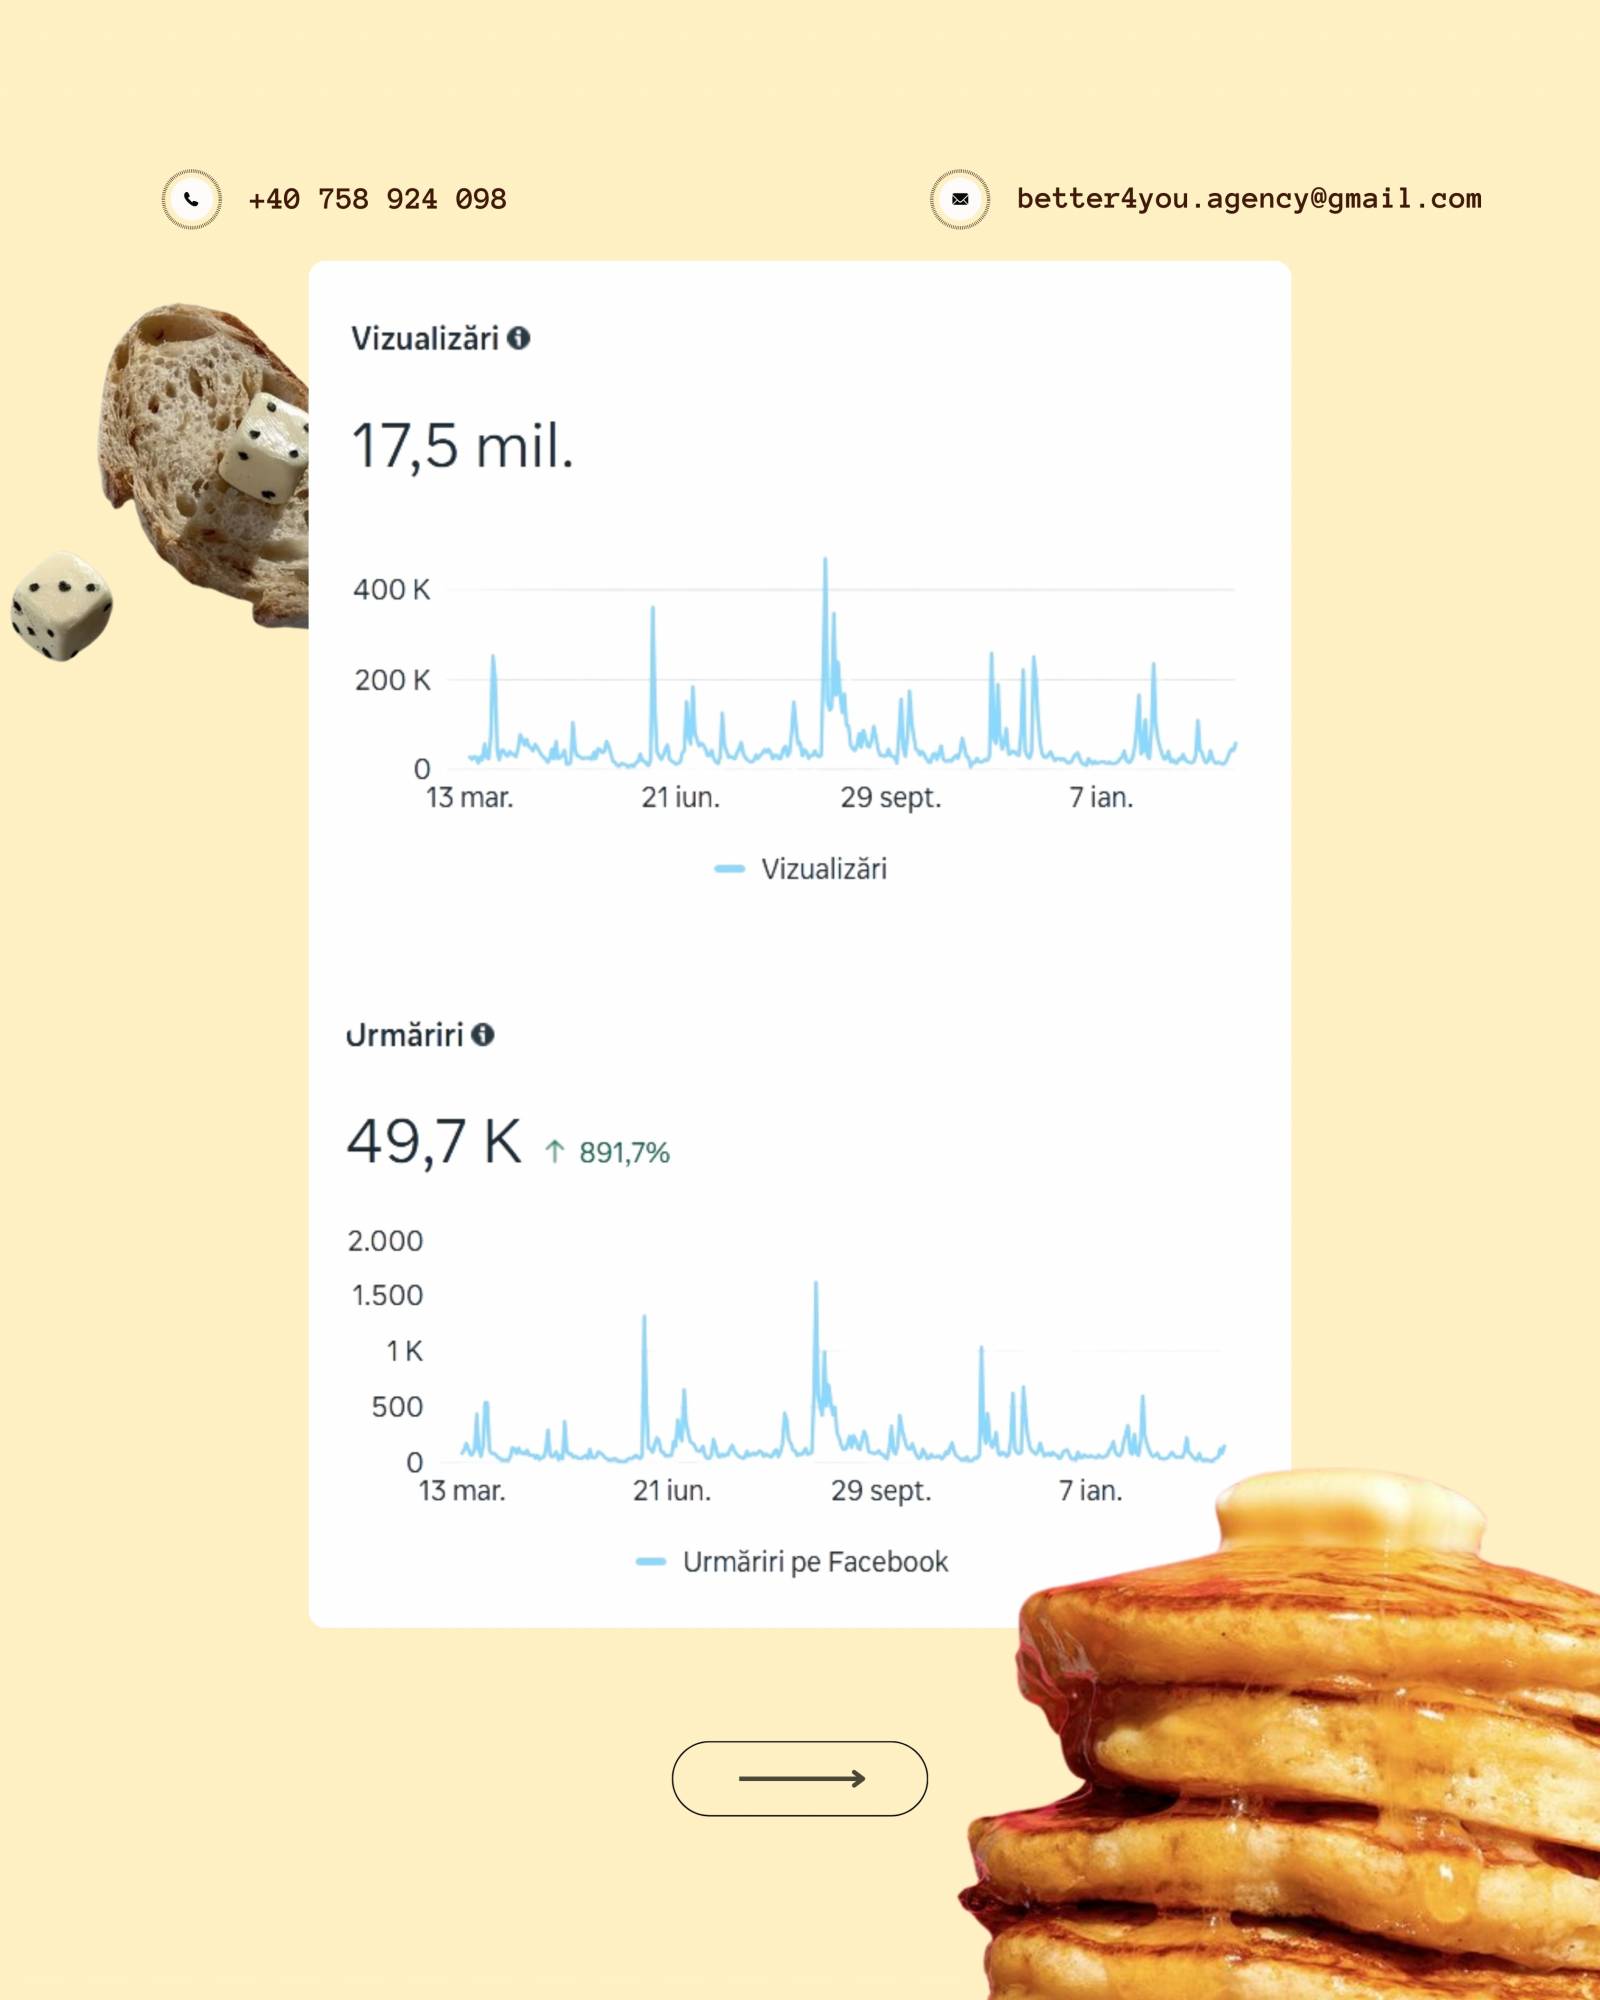
Task: Click the envelope email icon
Action: point(959,199)
